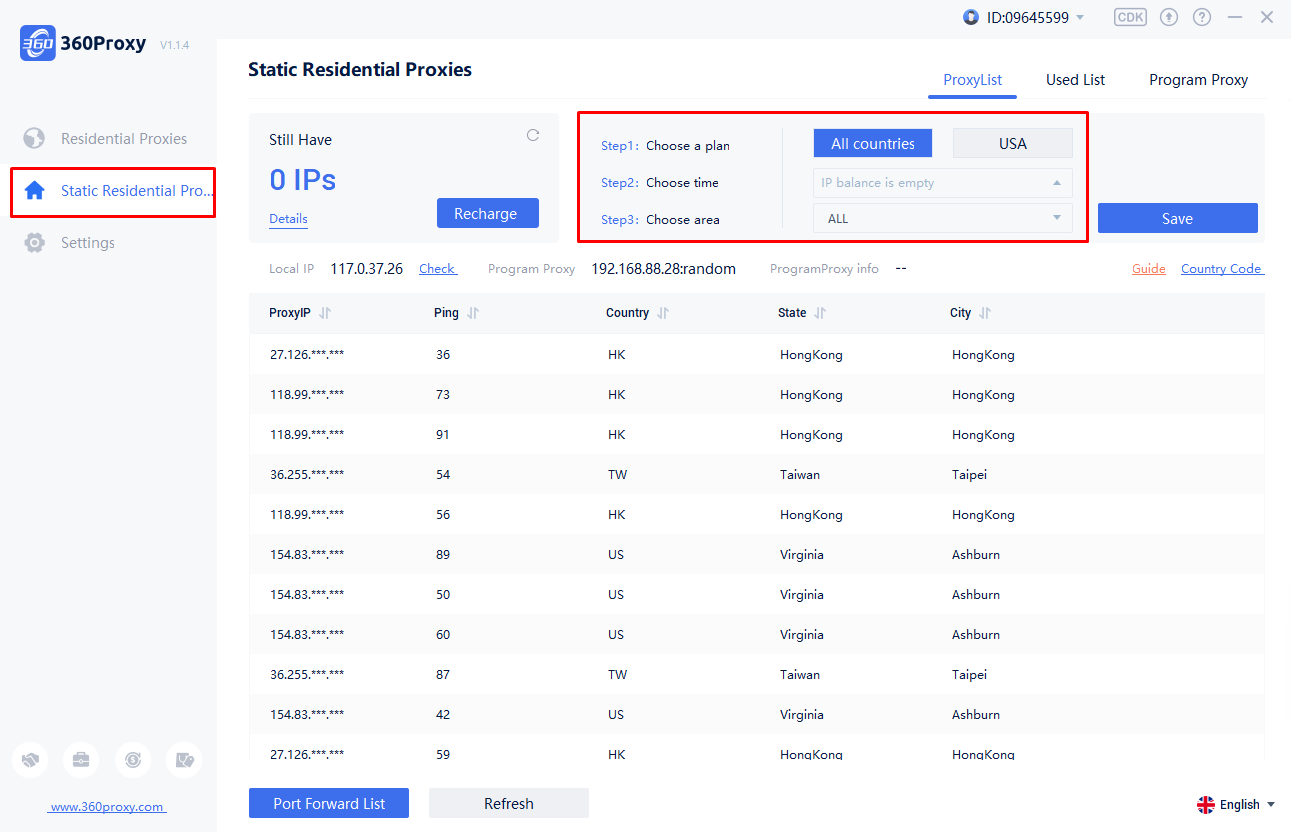1291x832 pixels.
Task: Open Settings in the sidebar
Action: 70,243
